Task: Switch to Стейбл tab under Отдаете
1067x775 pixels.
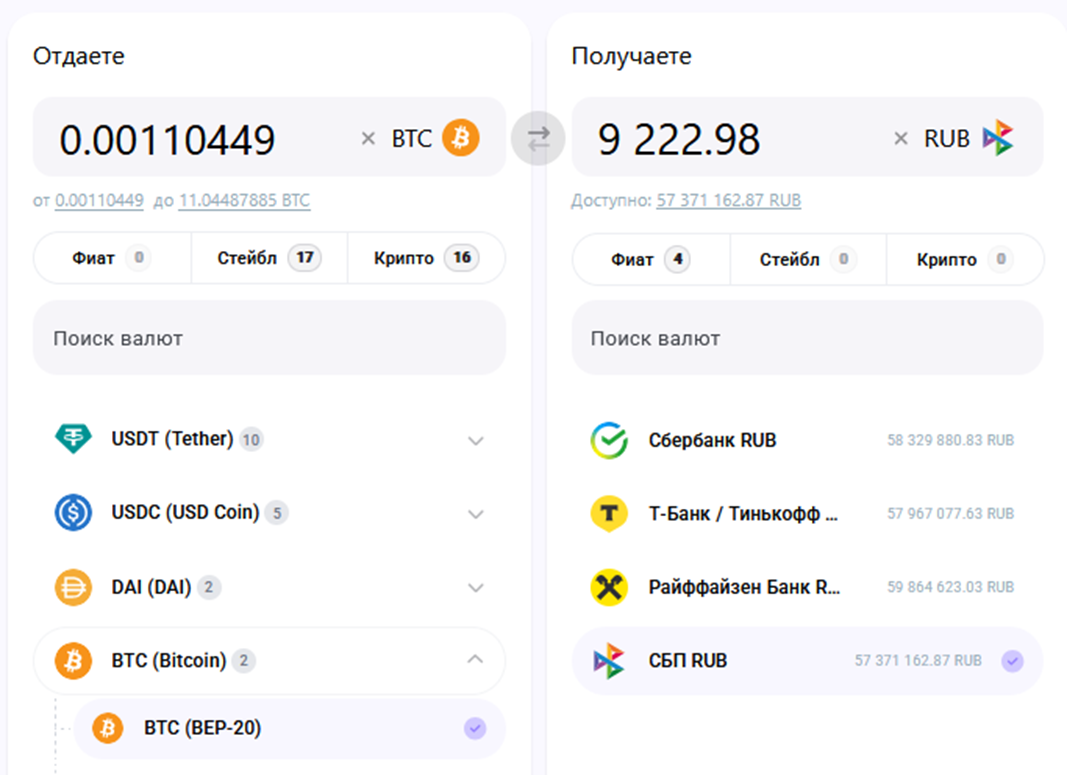Action: [268, 259]
